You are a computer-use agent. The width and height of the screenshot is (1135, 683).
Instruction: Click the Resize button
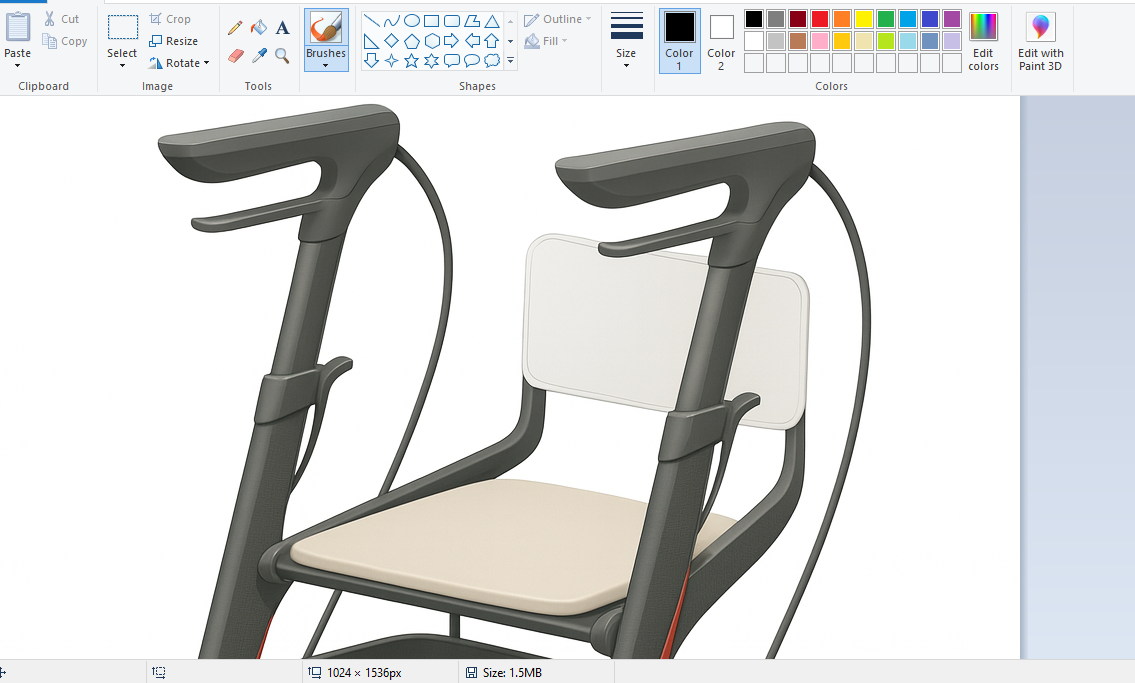[174, 41]
